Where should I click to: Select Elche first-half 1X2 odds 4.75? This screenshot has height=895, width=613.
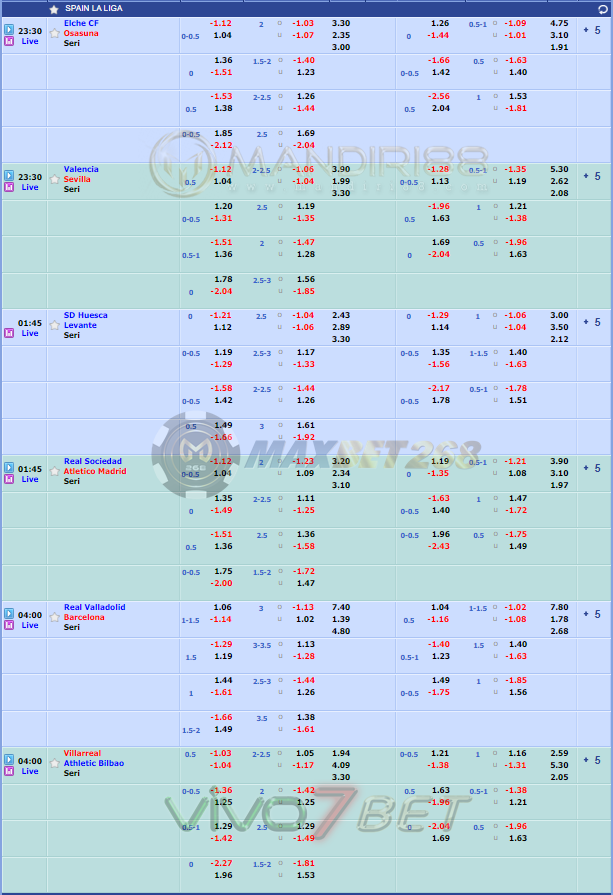(559, 23)
